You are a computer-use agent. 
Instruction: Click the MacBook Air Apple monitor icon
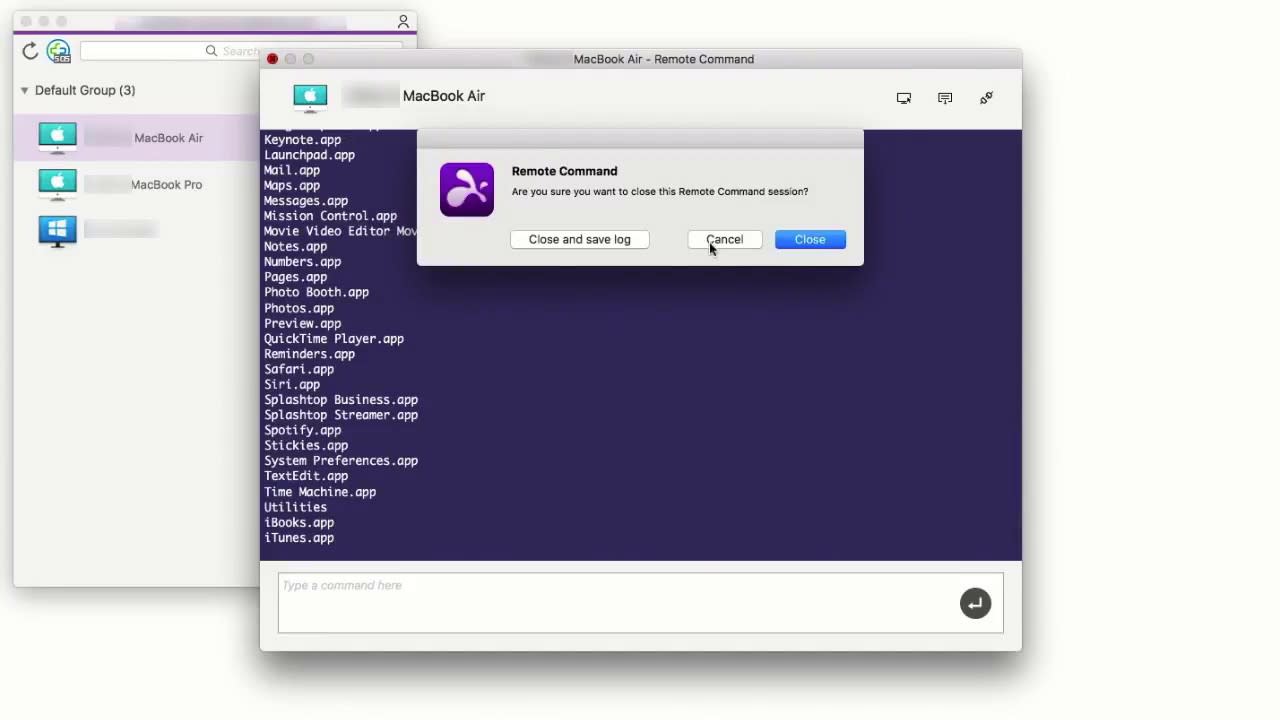[x=57, y=137]
